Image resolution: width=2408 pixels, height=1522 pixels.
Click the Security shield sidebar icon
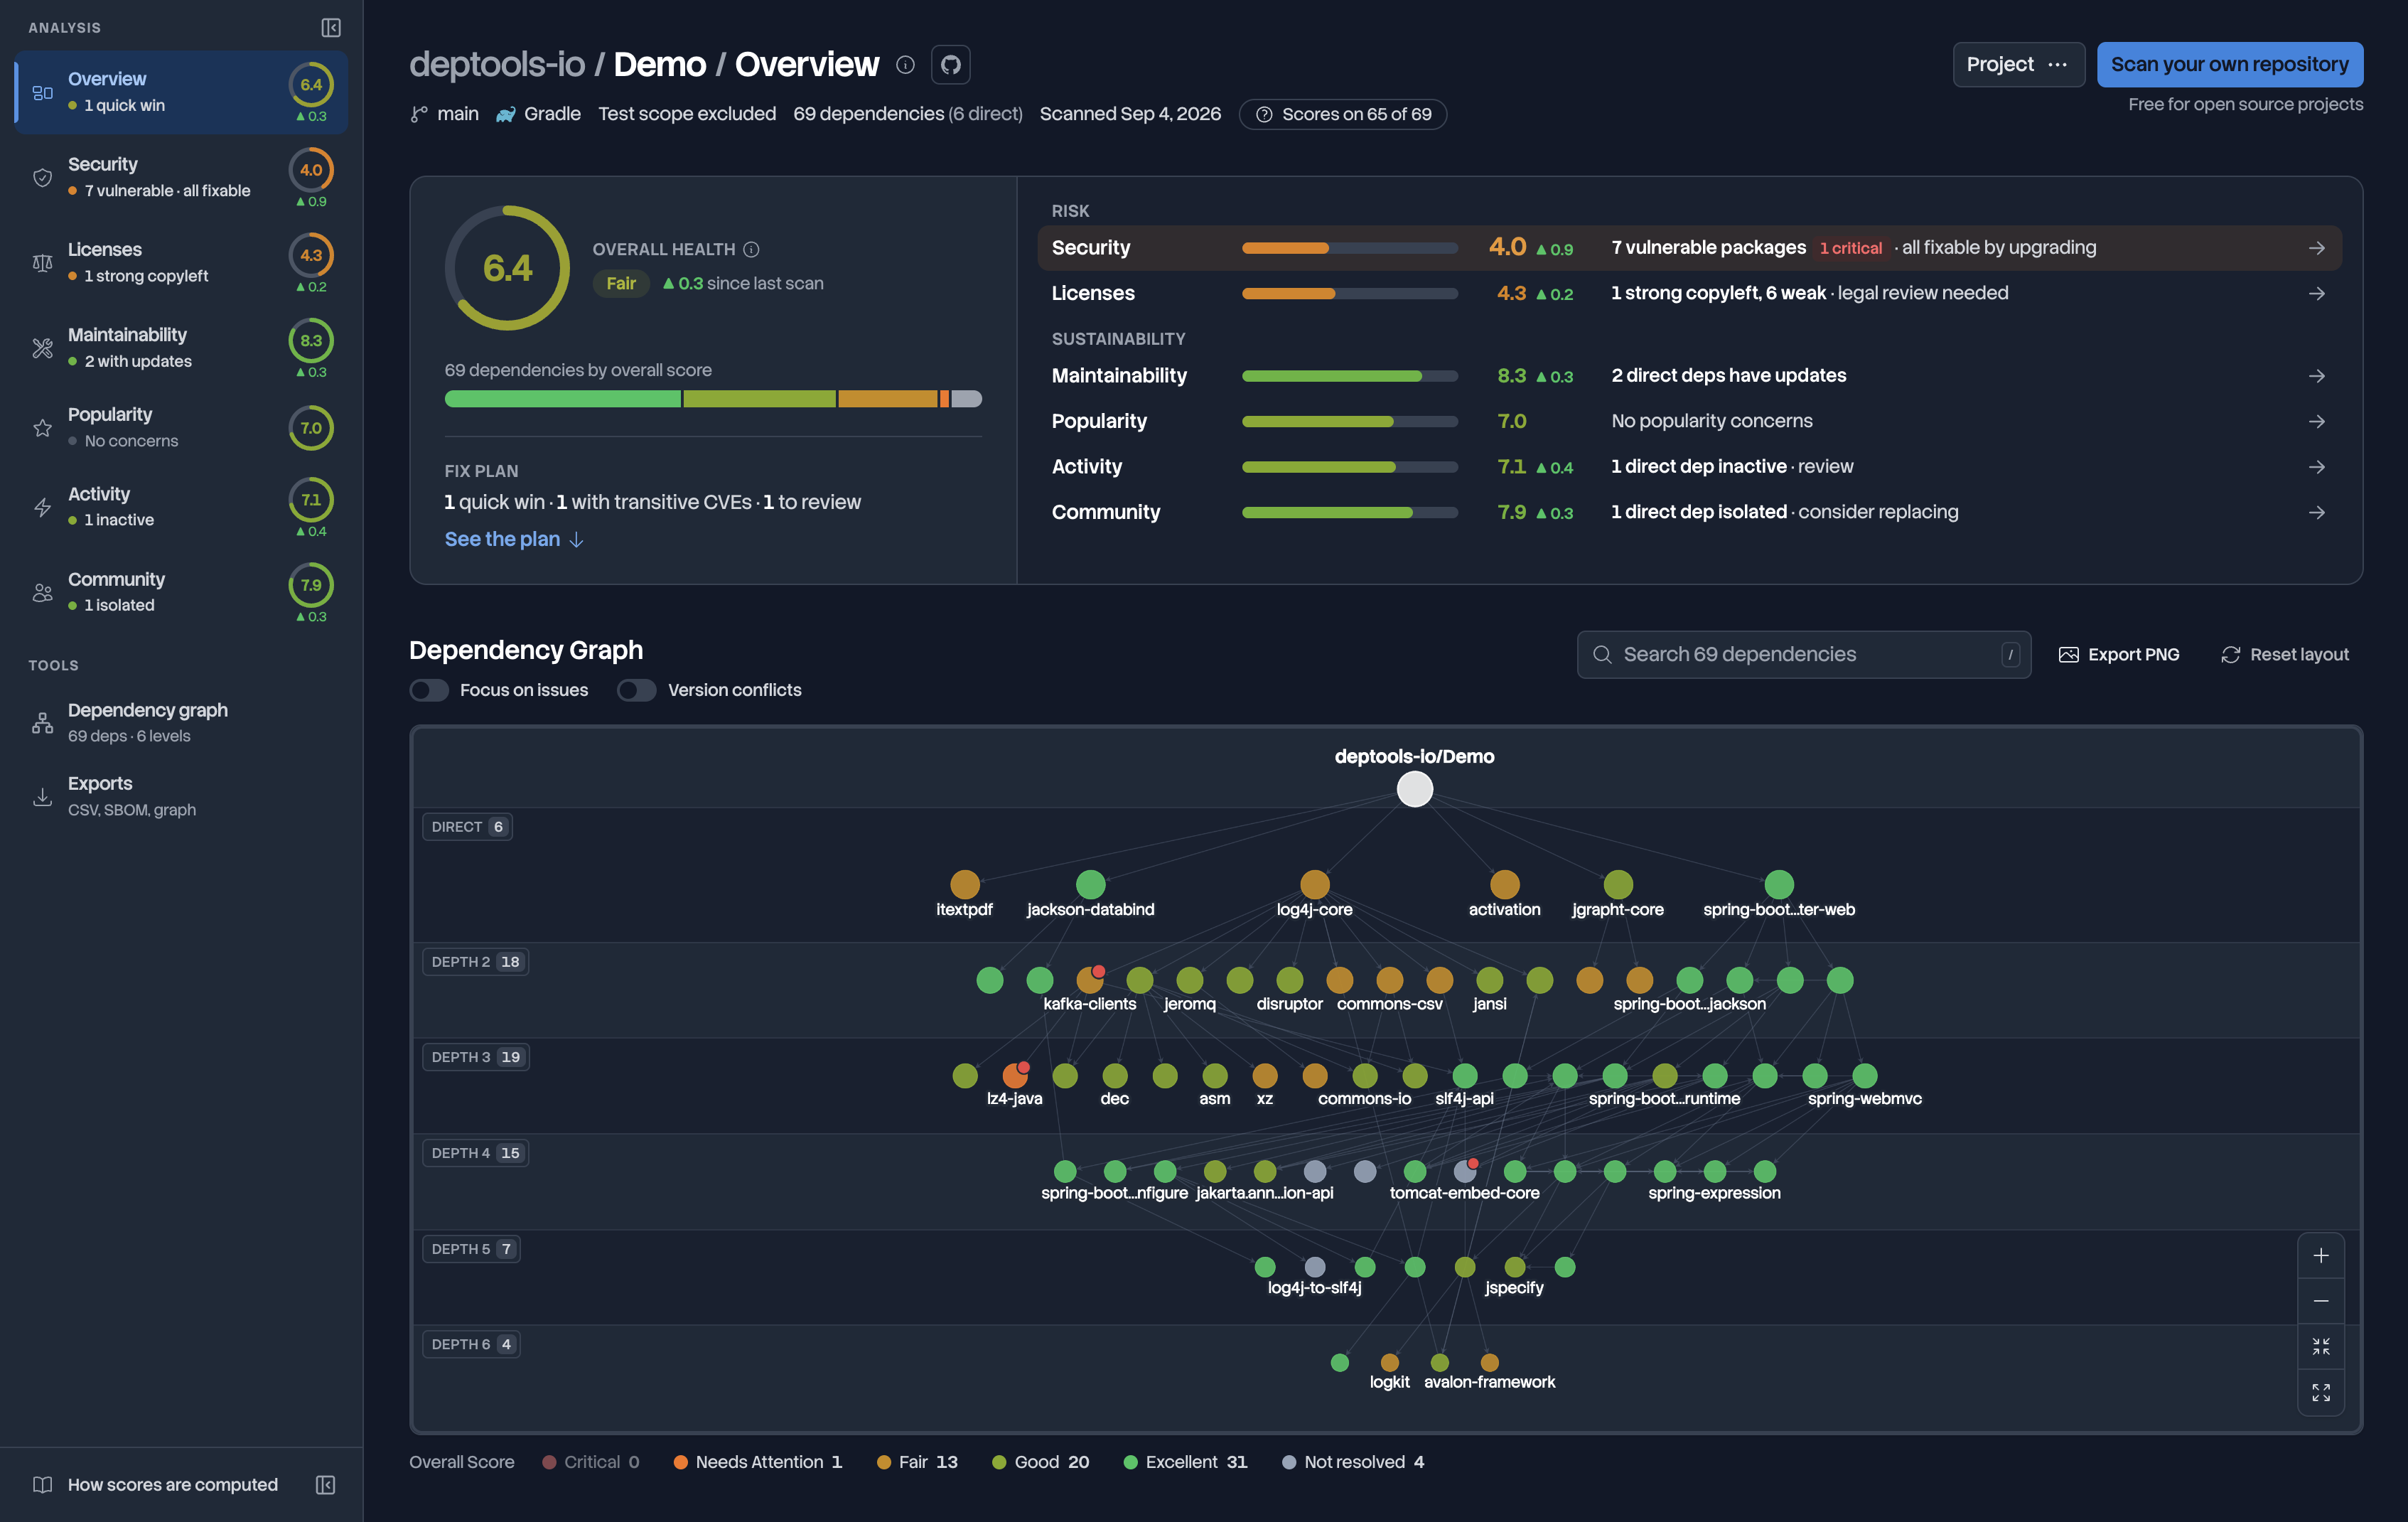(x=42, y=177)
